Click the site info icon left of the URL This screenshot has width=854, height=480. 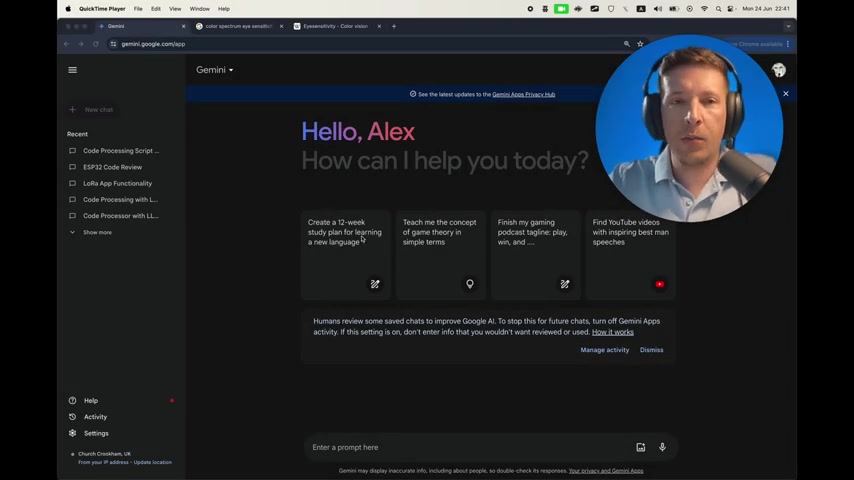click(x=113, y=44)
